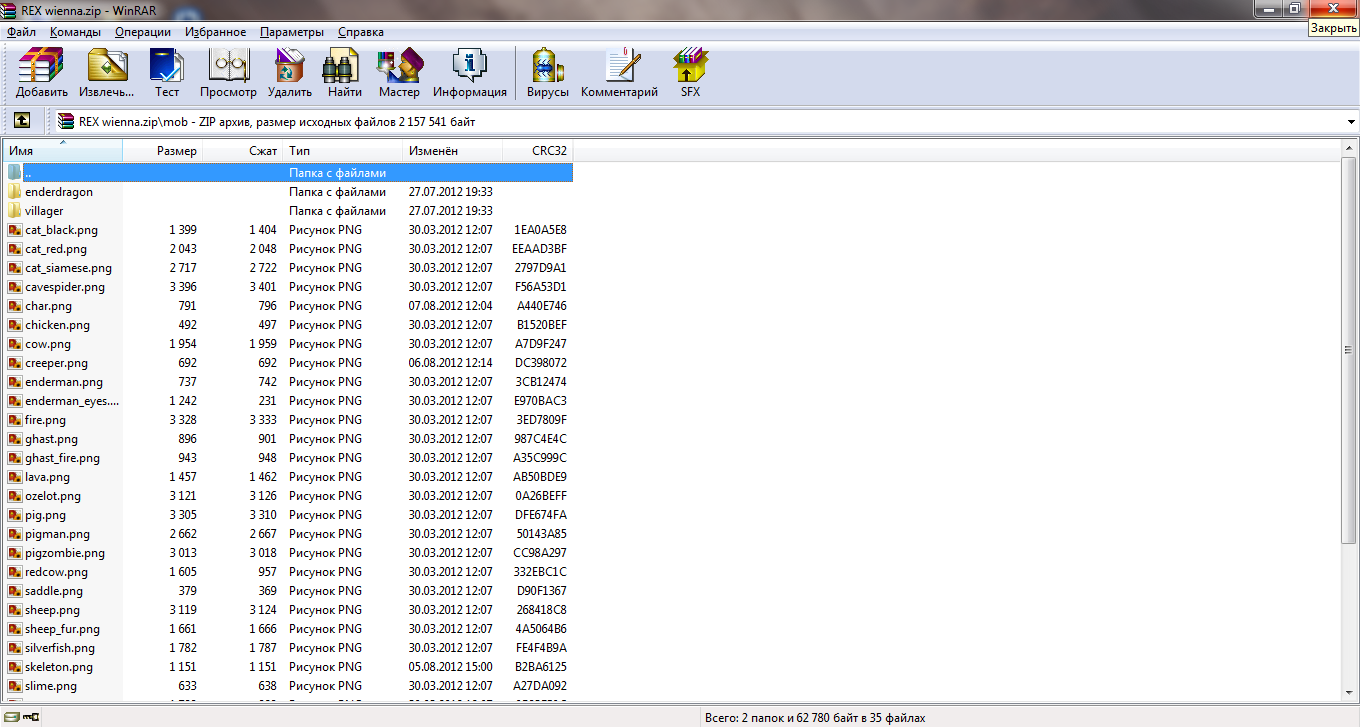The height and width of the screenshot is (728, 1360).
Task: Select the chicken.png file name
Action: (58, 325)
